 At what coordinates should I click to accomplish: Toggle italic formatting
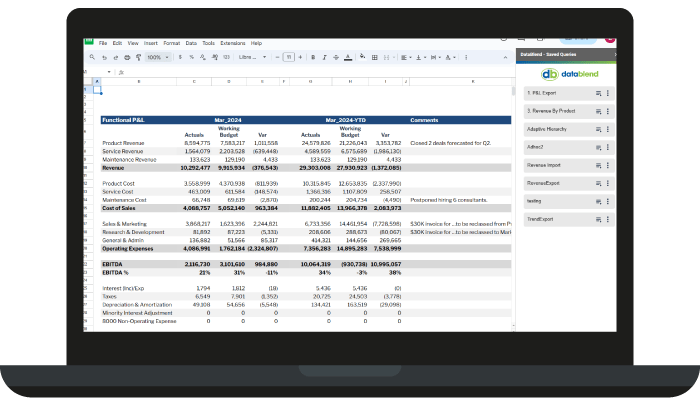(x=325, y=57)
